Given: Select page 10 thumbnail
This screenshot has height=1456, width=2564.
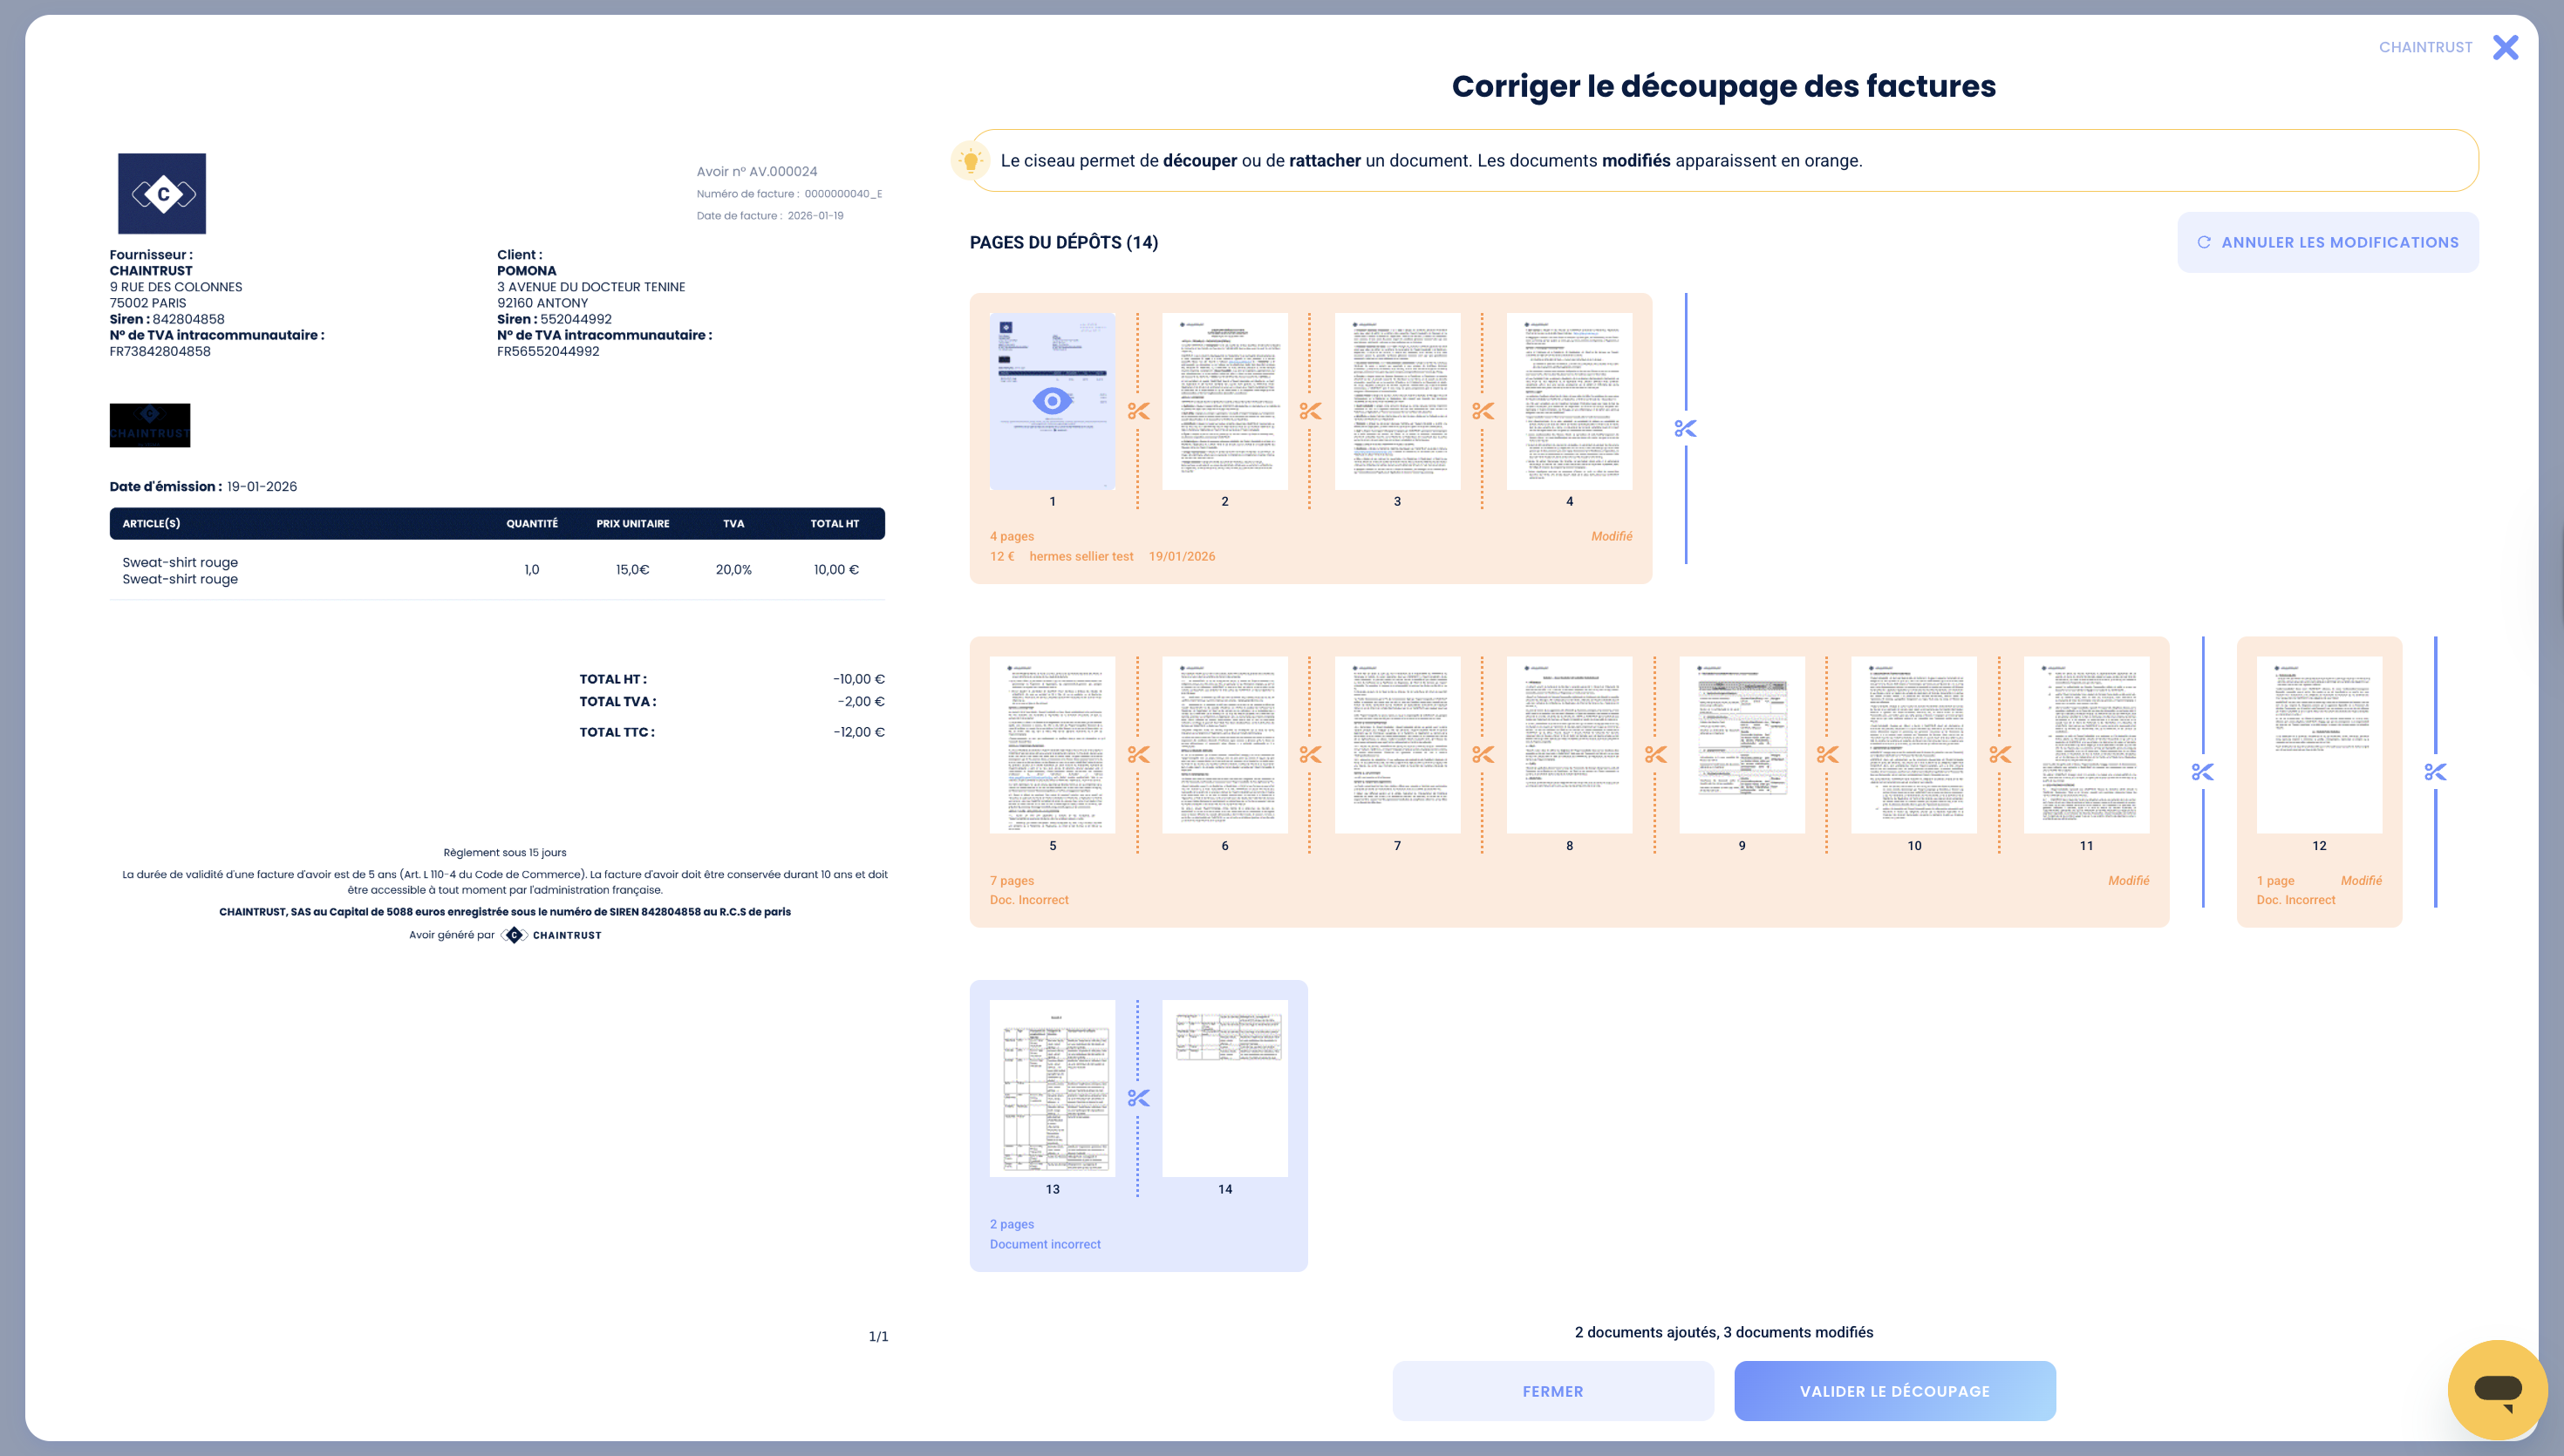Looking at the screenshot, I should point(1914,745).
